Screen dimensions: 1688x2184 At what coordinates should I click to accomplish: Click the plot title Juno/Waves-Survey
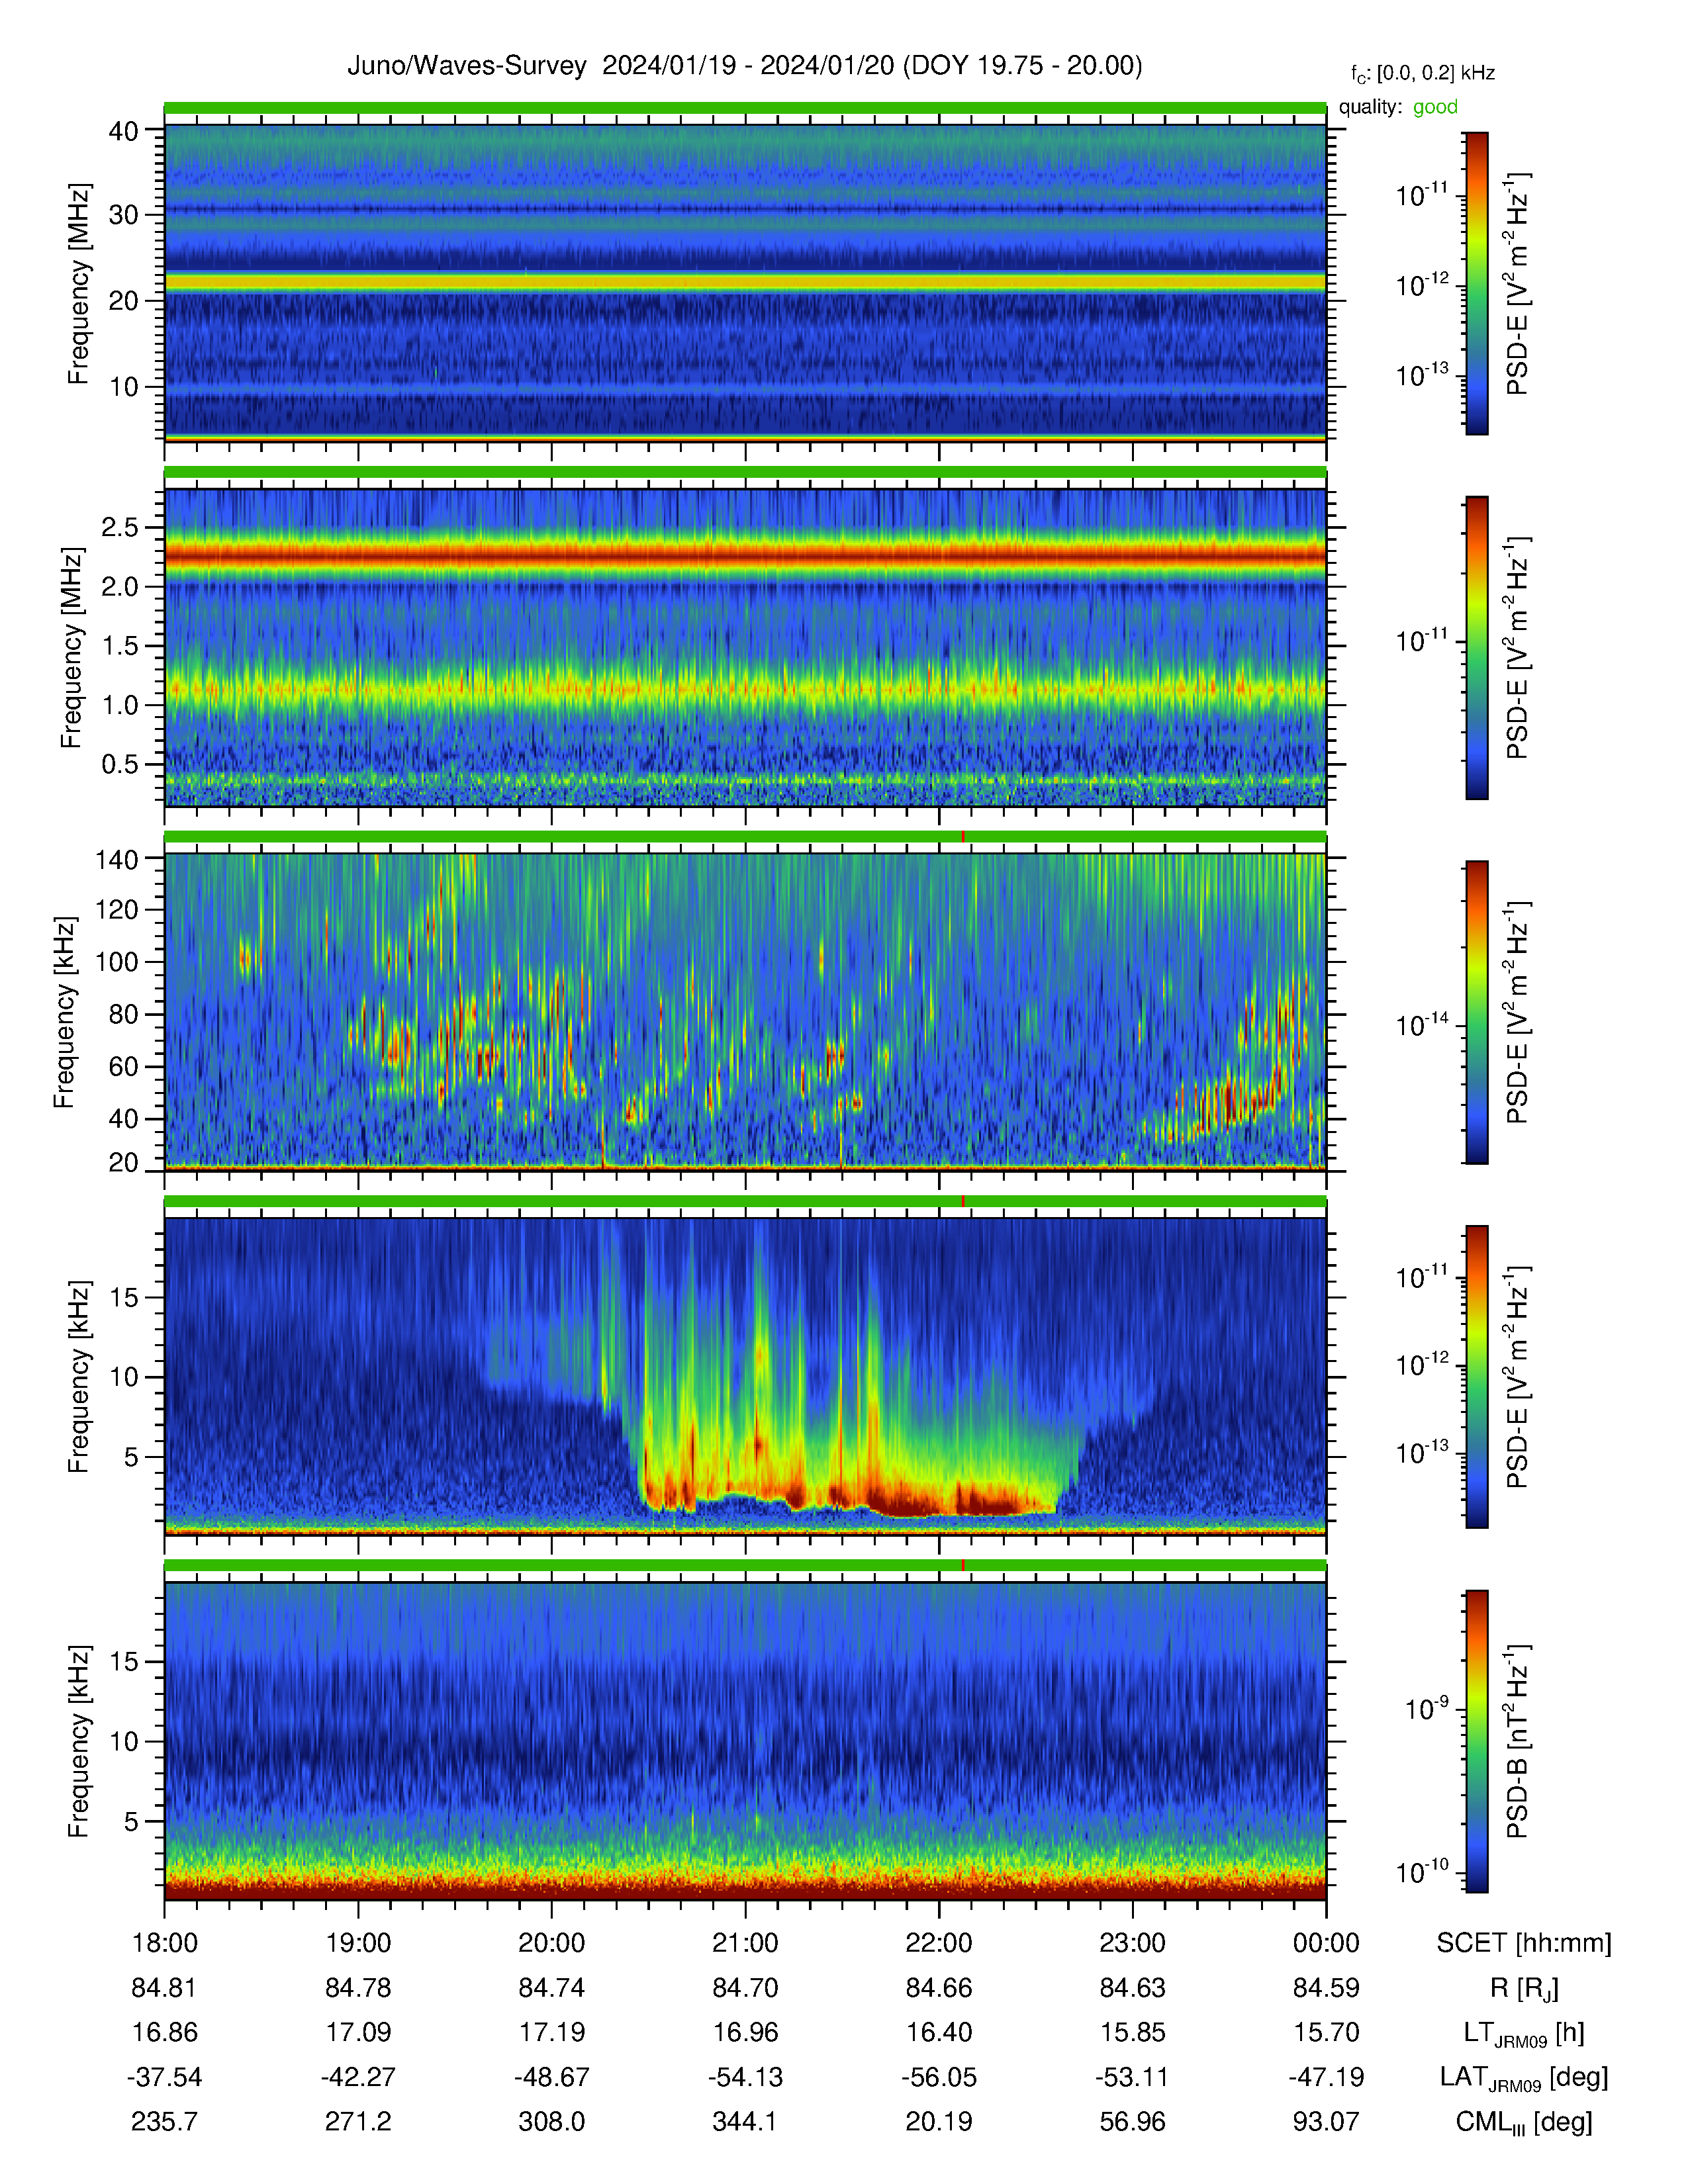tap(466, 66)
